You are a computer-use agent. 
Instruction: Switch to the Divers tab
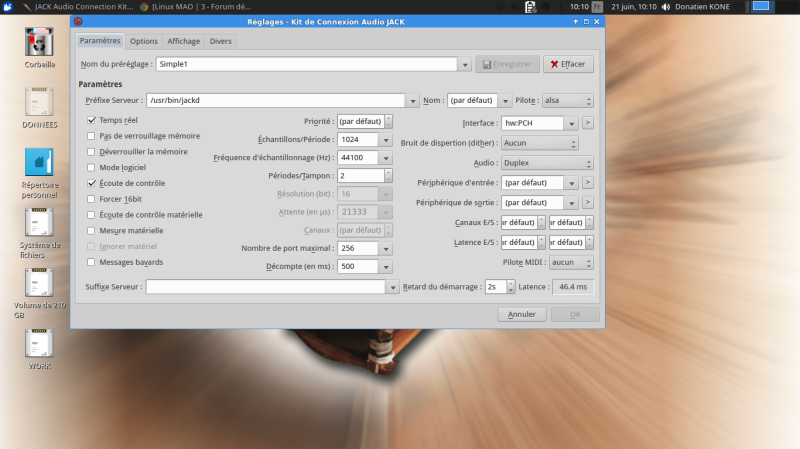coord(220,41)
